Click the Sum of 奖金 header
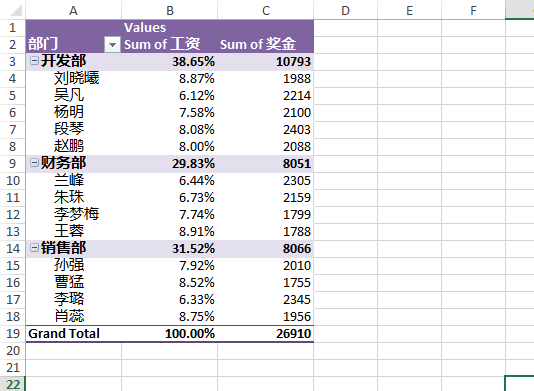 coord(266,45)
